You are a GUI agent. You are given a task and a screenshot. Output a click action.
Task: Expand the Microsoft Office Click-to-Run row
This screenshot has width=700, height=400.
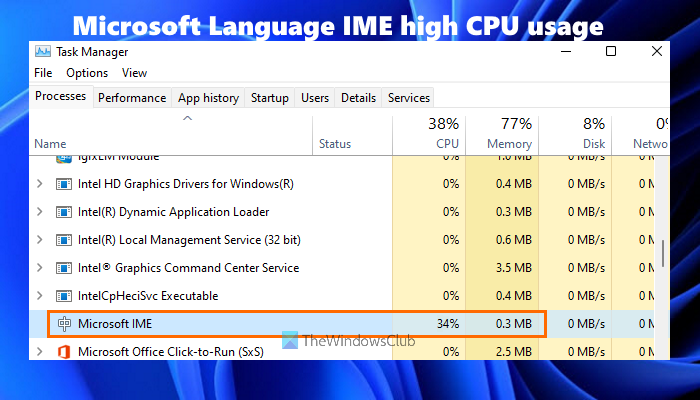tap(40, 351)
